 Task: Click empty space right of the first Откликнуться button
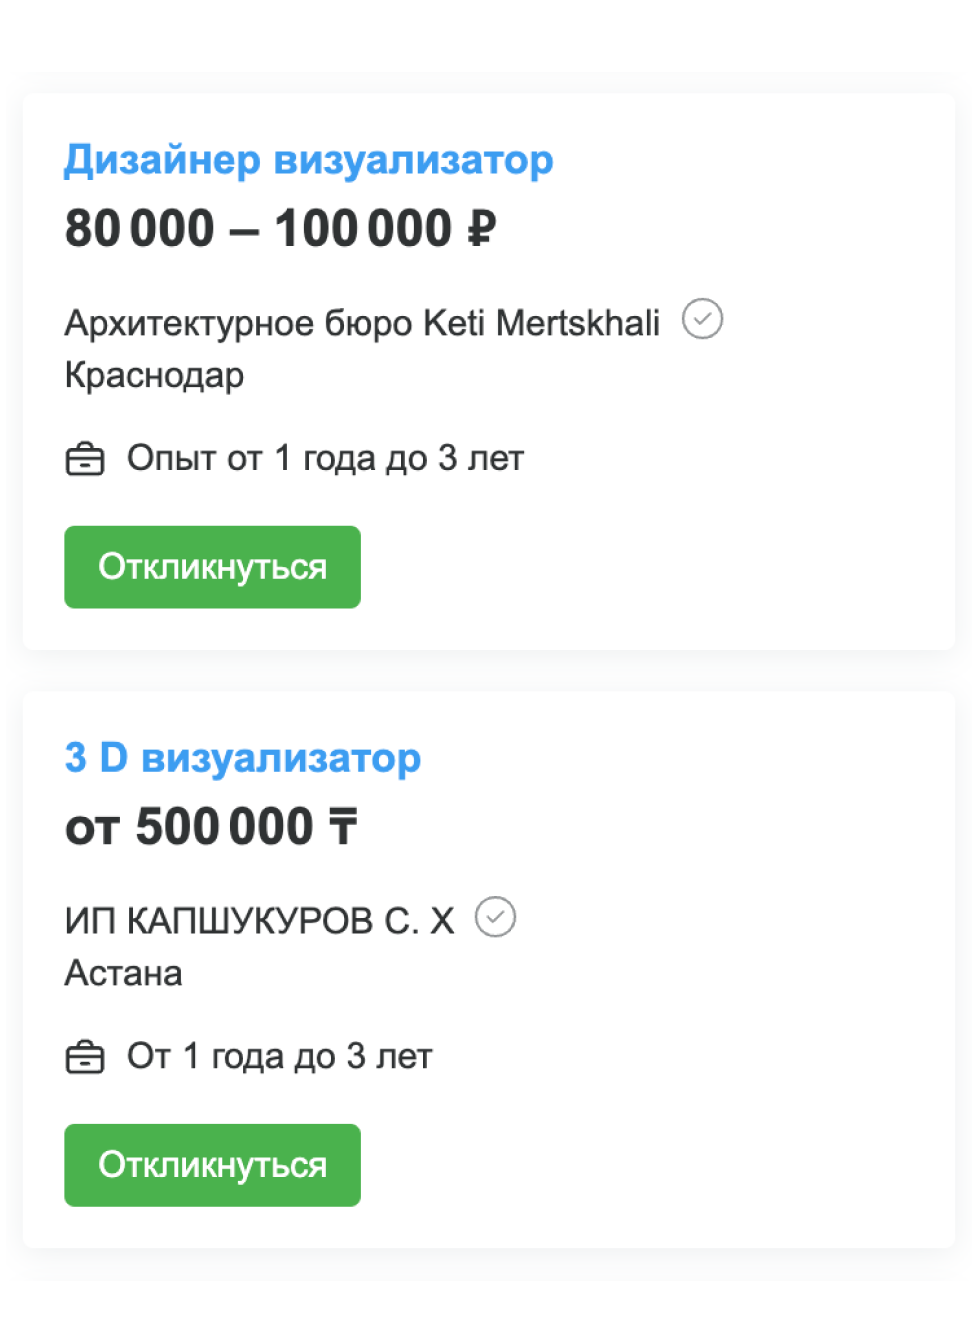(650, 567)
